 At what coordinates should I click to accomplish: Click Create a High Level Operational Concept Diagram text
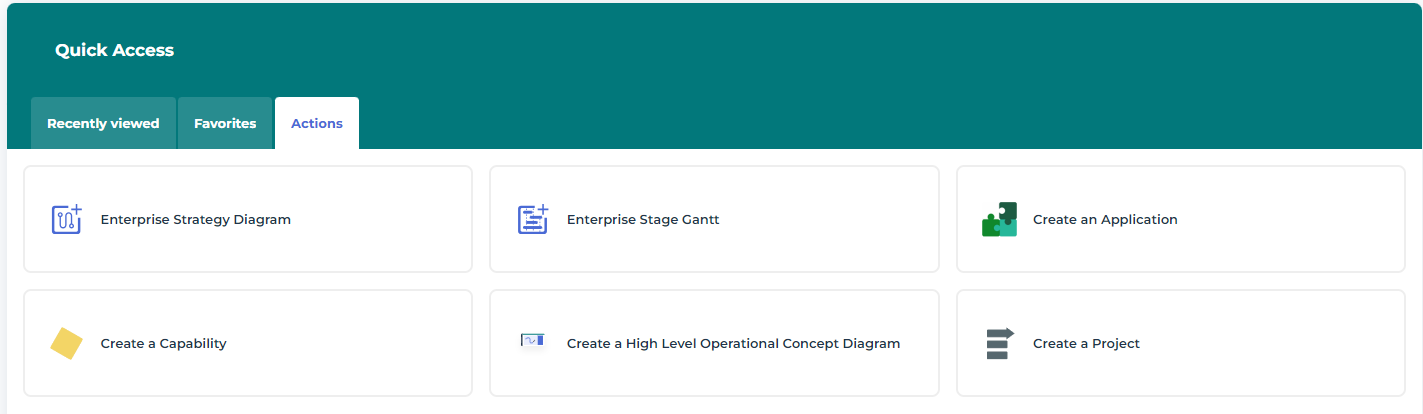point(733,344)
